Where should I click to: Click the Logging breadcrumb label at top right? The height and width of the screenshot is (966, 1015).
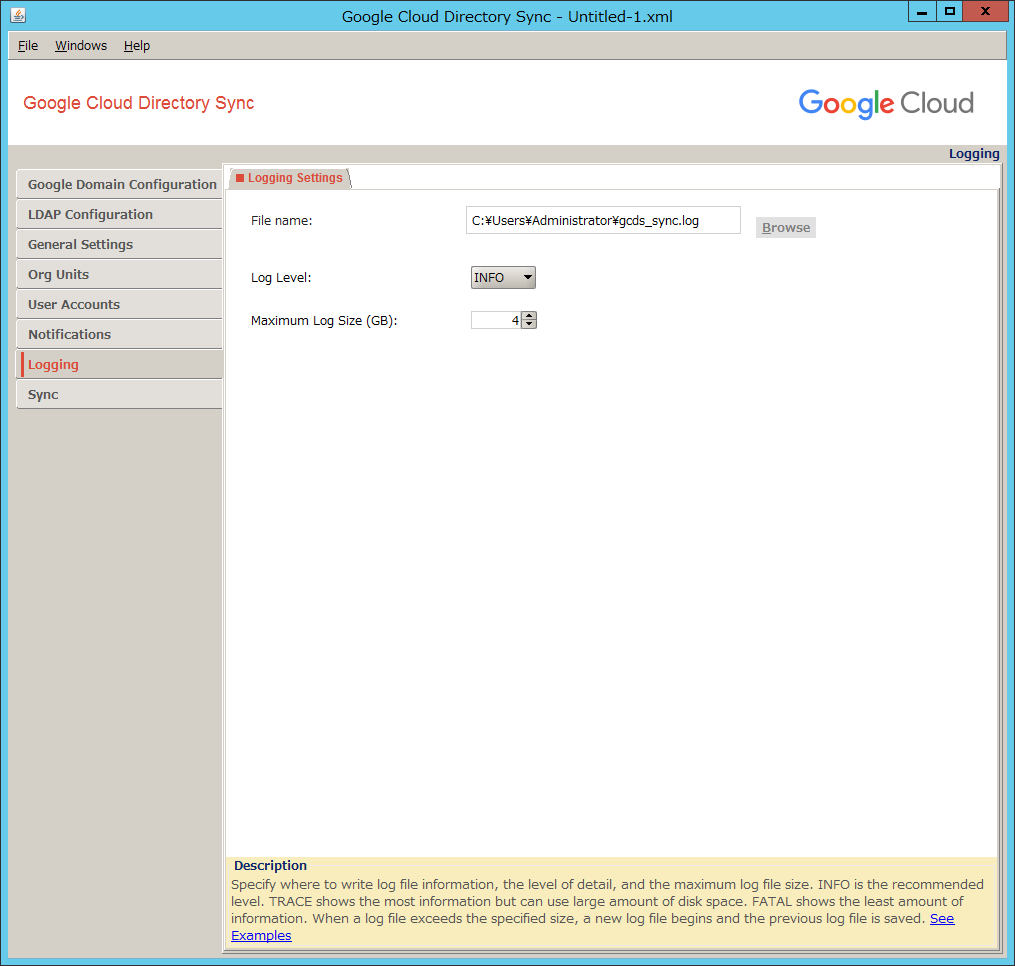(x=974, y=154)
